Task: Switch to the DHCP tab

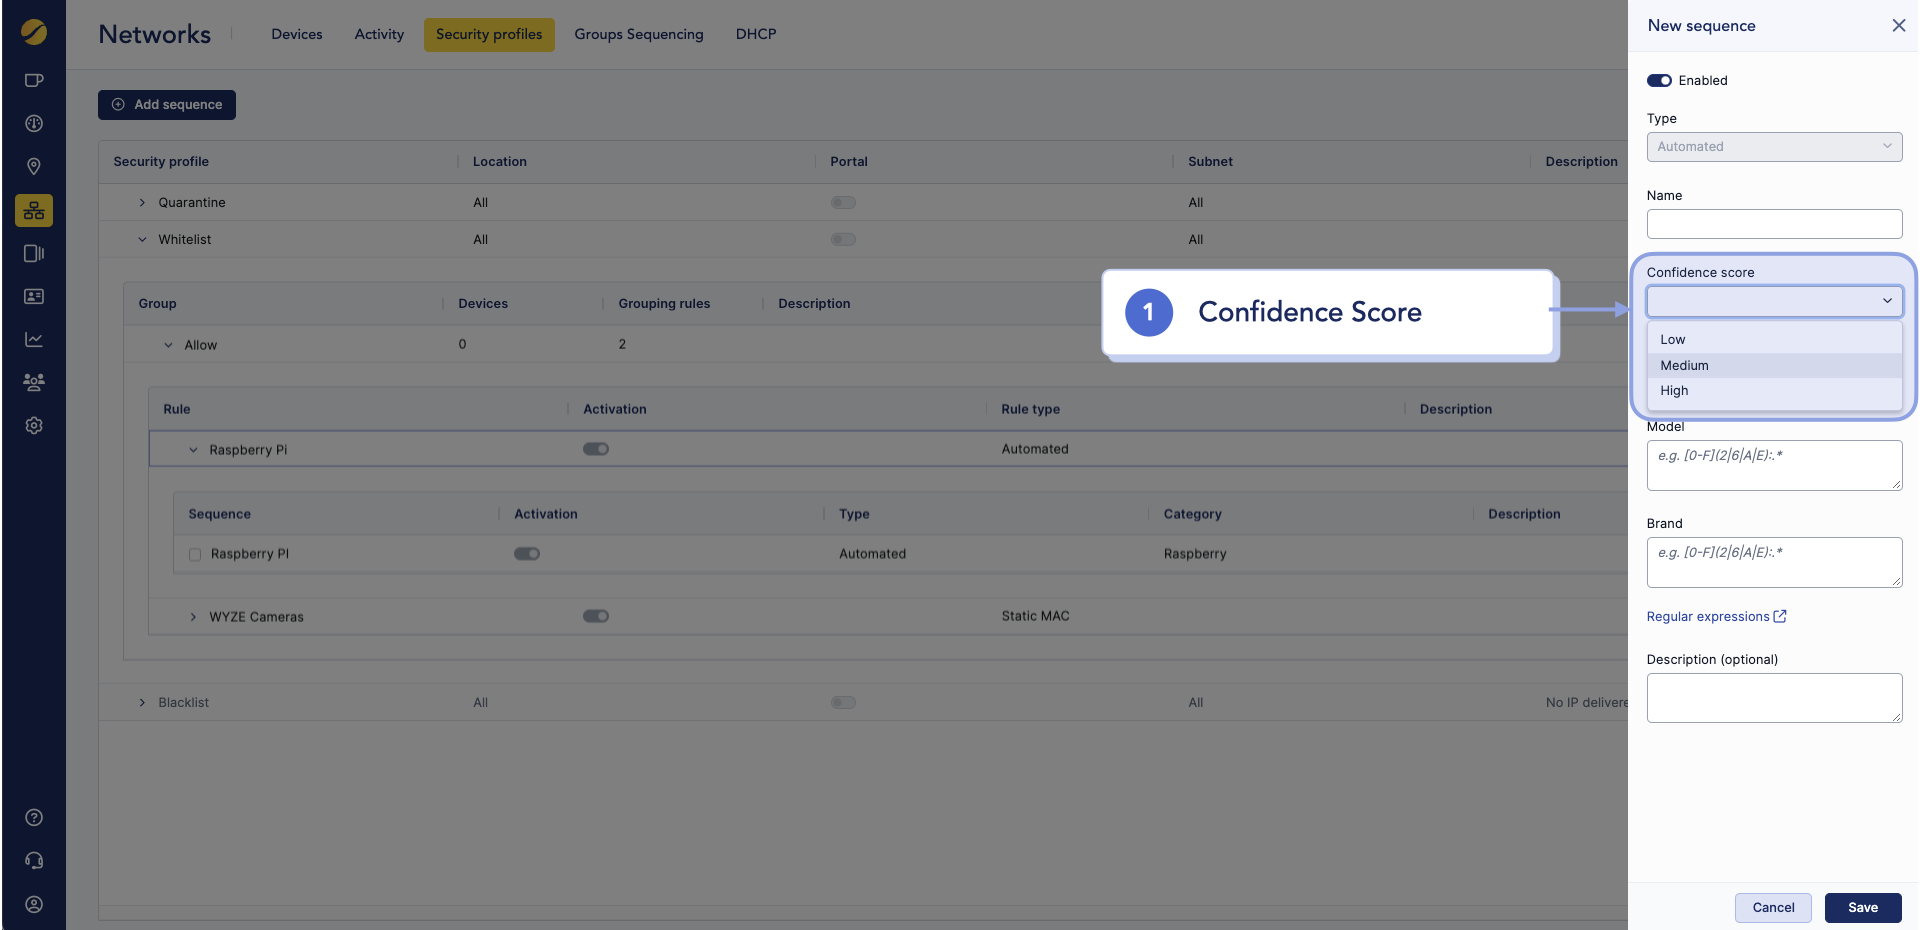Action: coord(755,34)
